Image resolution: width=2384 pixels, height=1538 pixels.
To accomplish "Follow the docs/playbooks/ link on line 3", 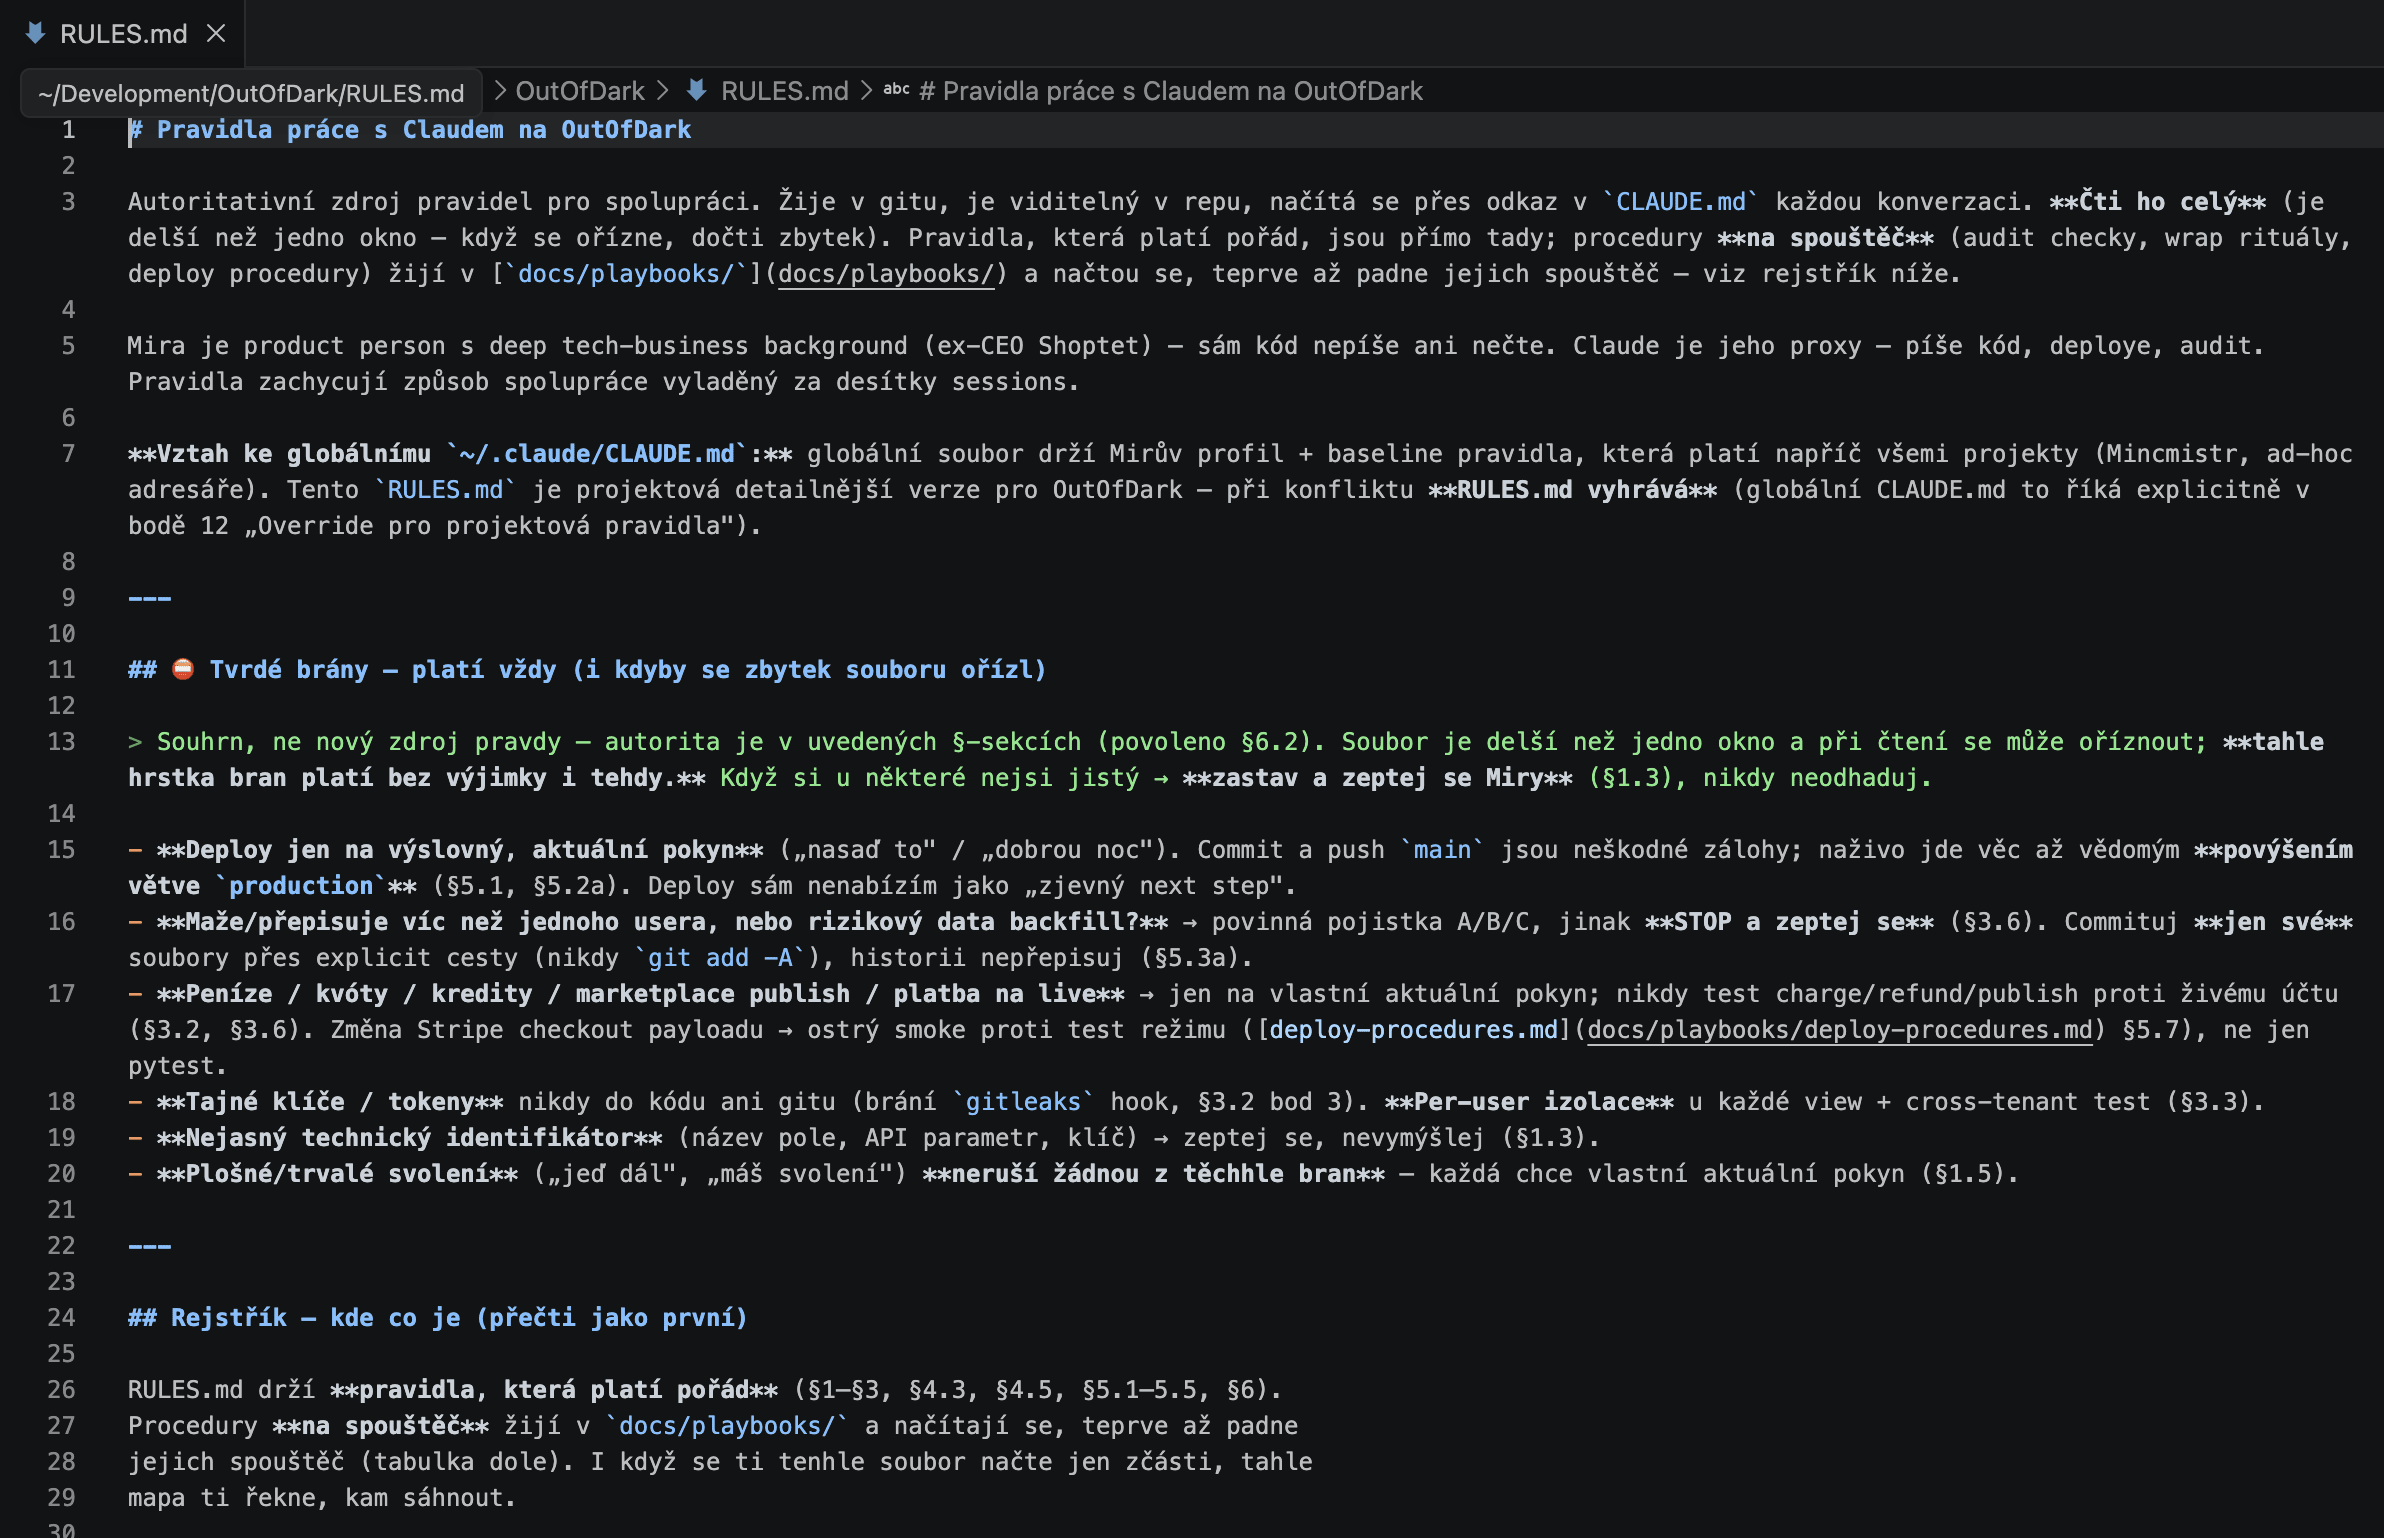I will (886, 274).
